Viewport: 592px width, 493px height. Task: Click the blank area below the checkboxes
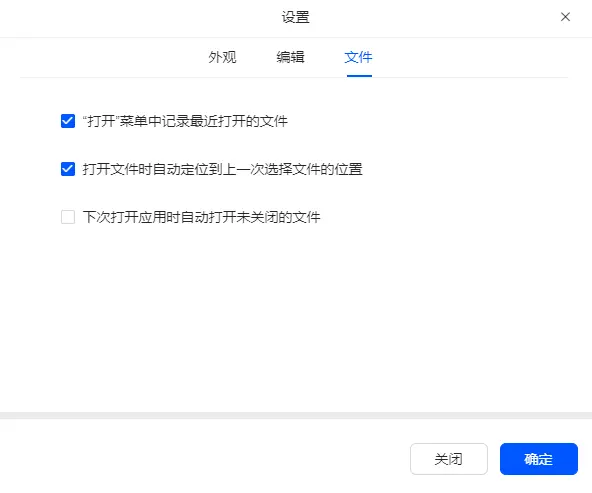[296, 317]
